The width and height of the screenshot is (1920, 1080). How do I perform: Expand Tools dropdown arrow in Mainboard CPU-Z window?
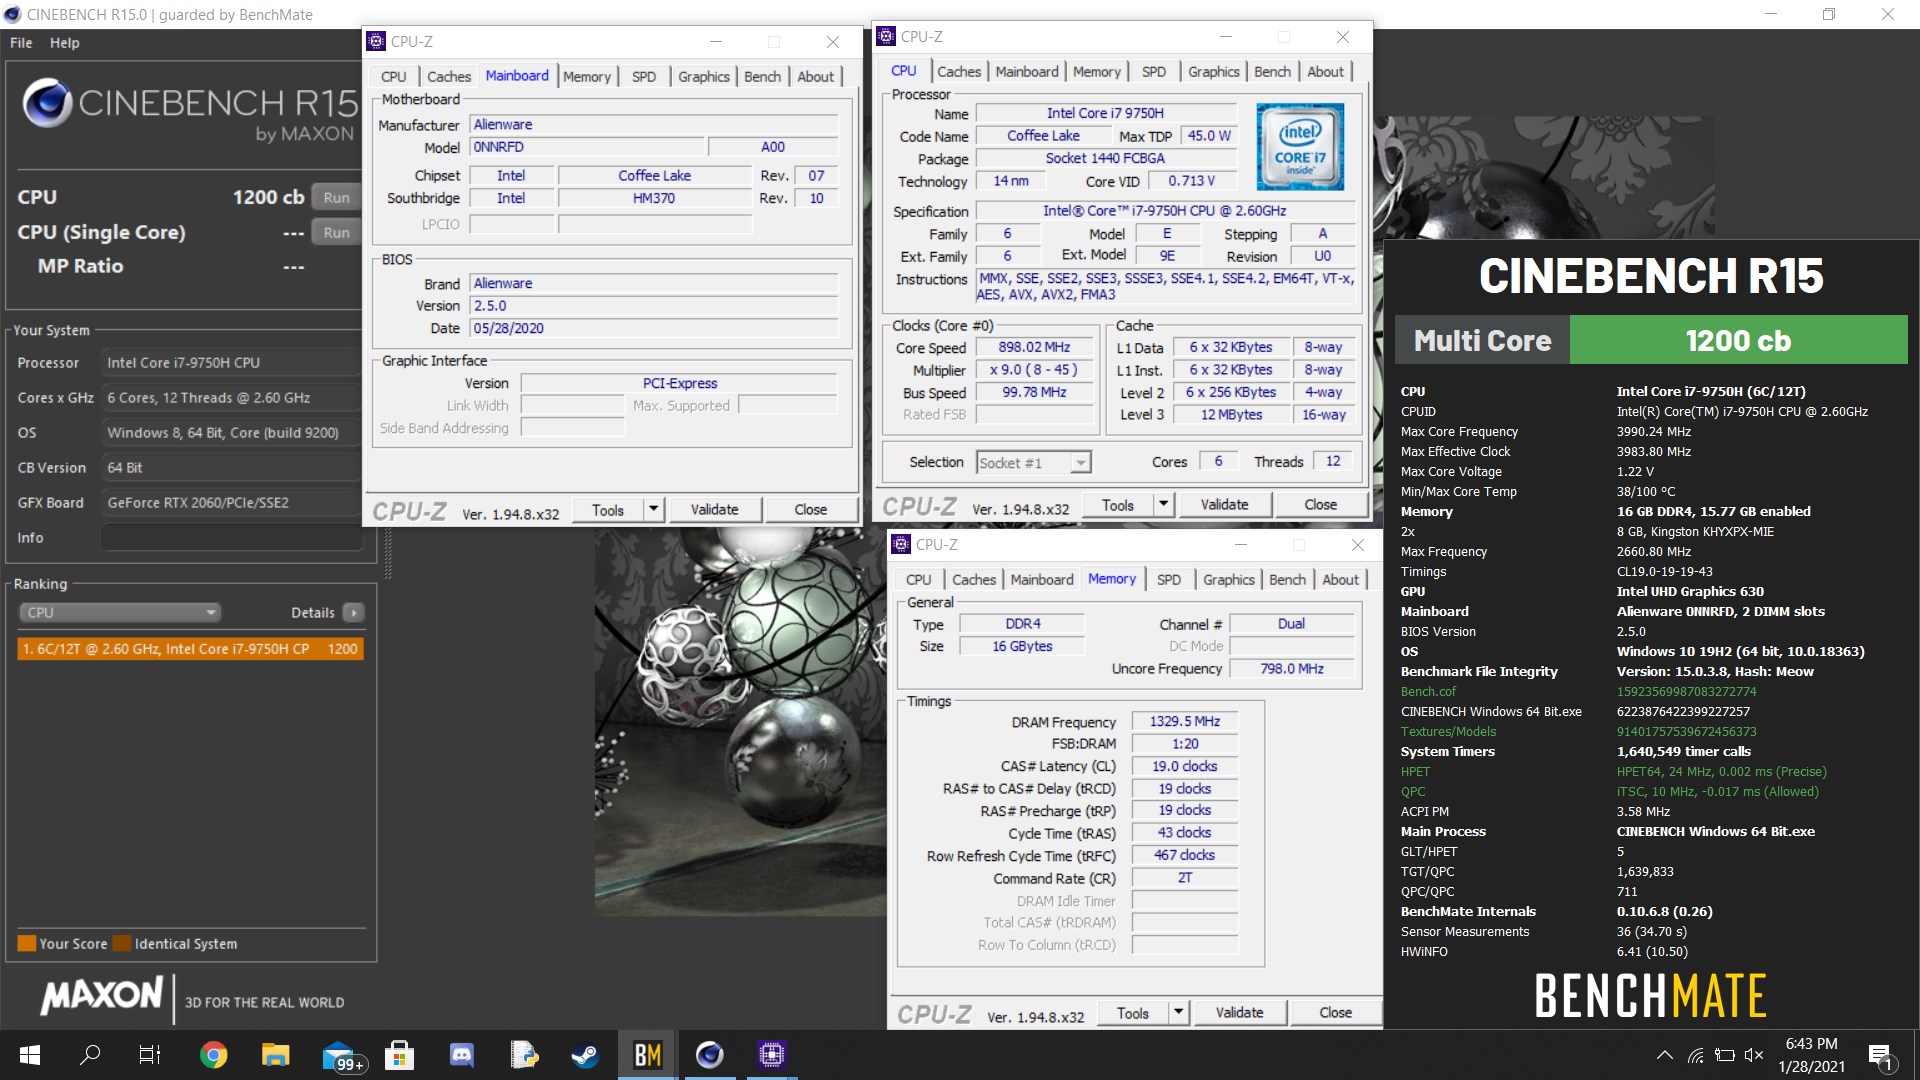(x=653, y=510)
